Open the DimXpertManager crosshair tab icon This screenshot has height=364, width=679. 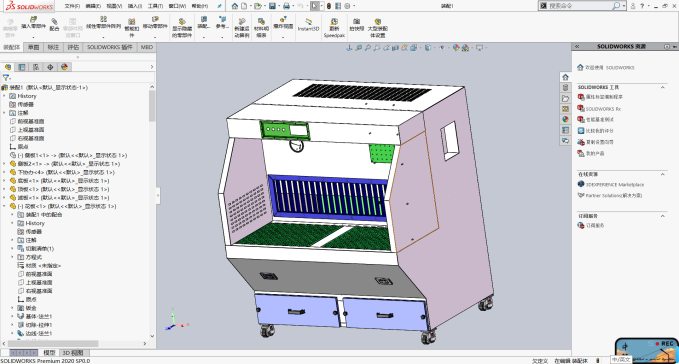[x=50, y=67]
